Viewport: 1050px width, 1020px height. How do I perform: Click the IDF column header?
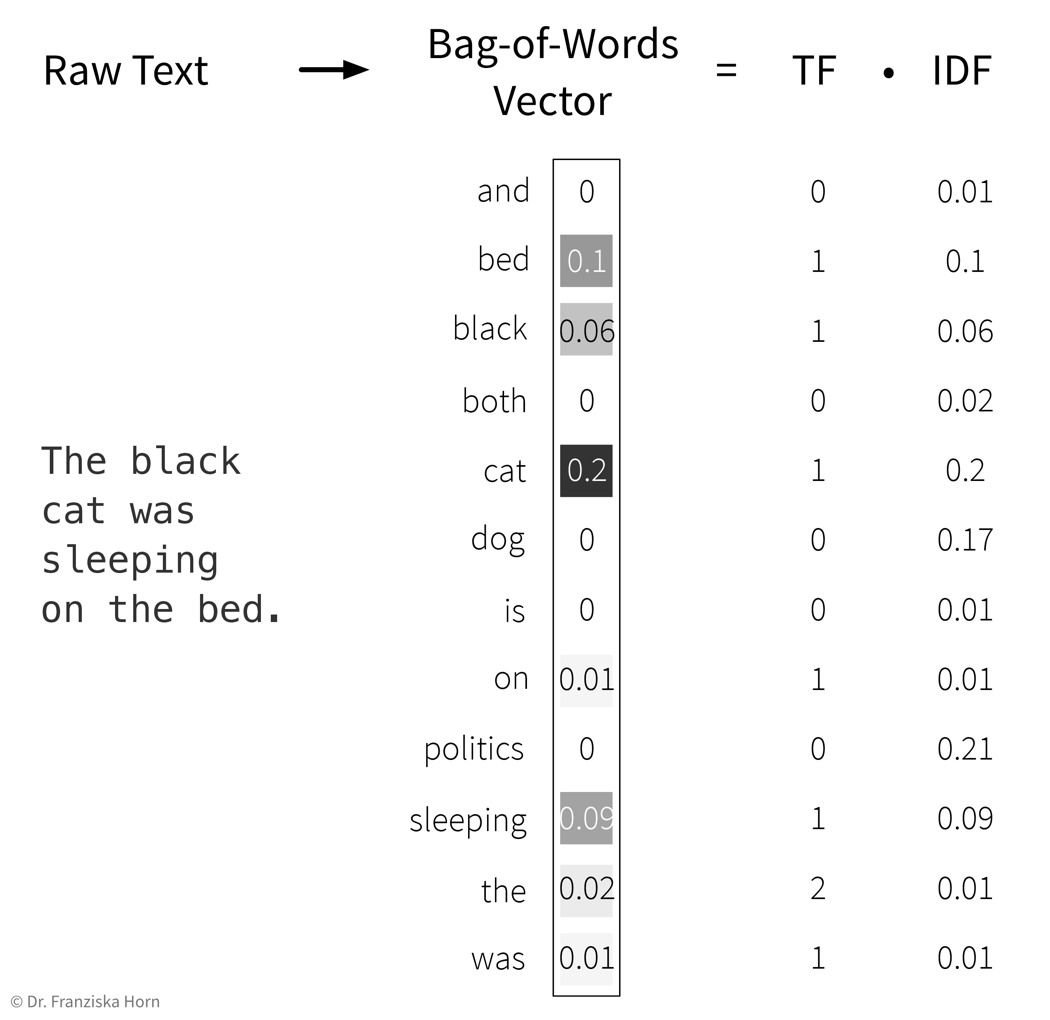[x=961, y=71]
